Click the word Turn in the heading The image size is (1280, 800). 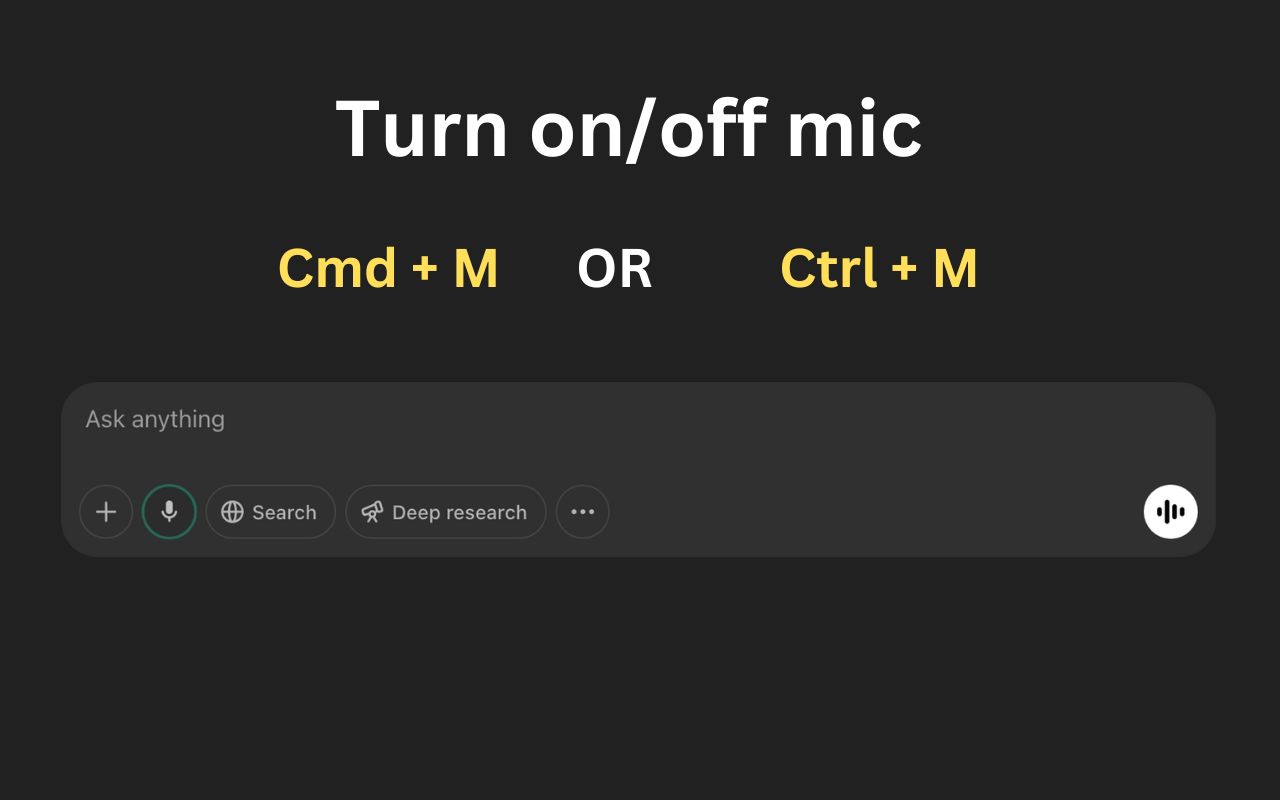coord(422,130)
